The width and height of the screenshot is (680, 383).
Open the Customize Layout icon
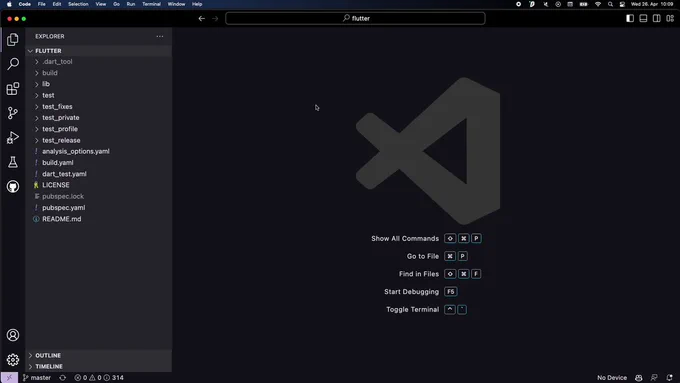pyautogui.click(x=670, y=18)
